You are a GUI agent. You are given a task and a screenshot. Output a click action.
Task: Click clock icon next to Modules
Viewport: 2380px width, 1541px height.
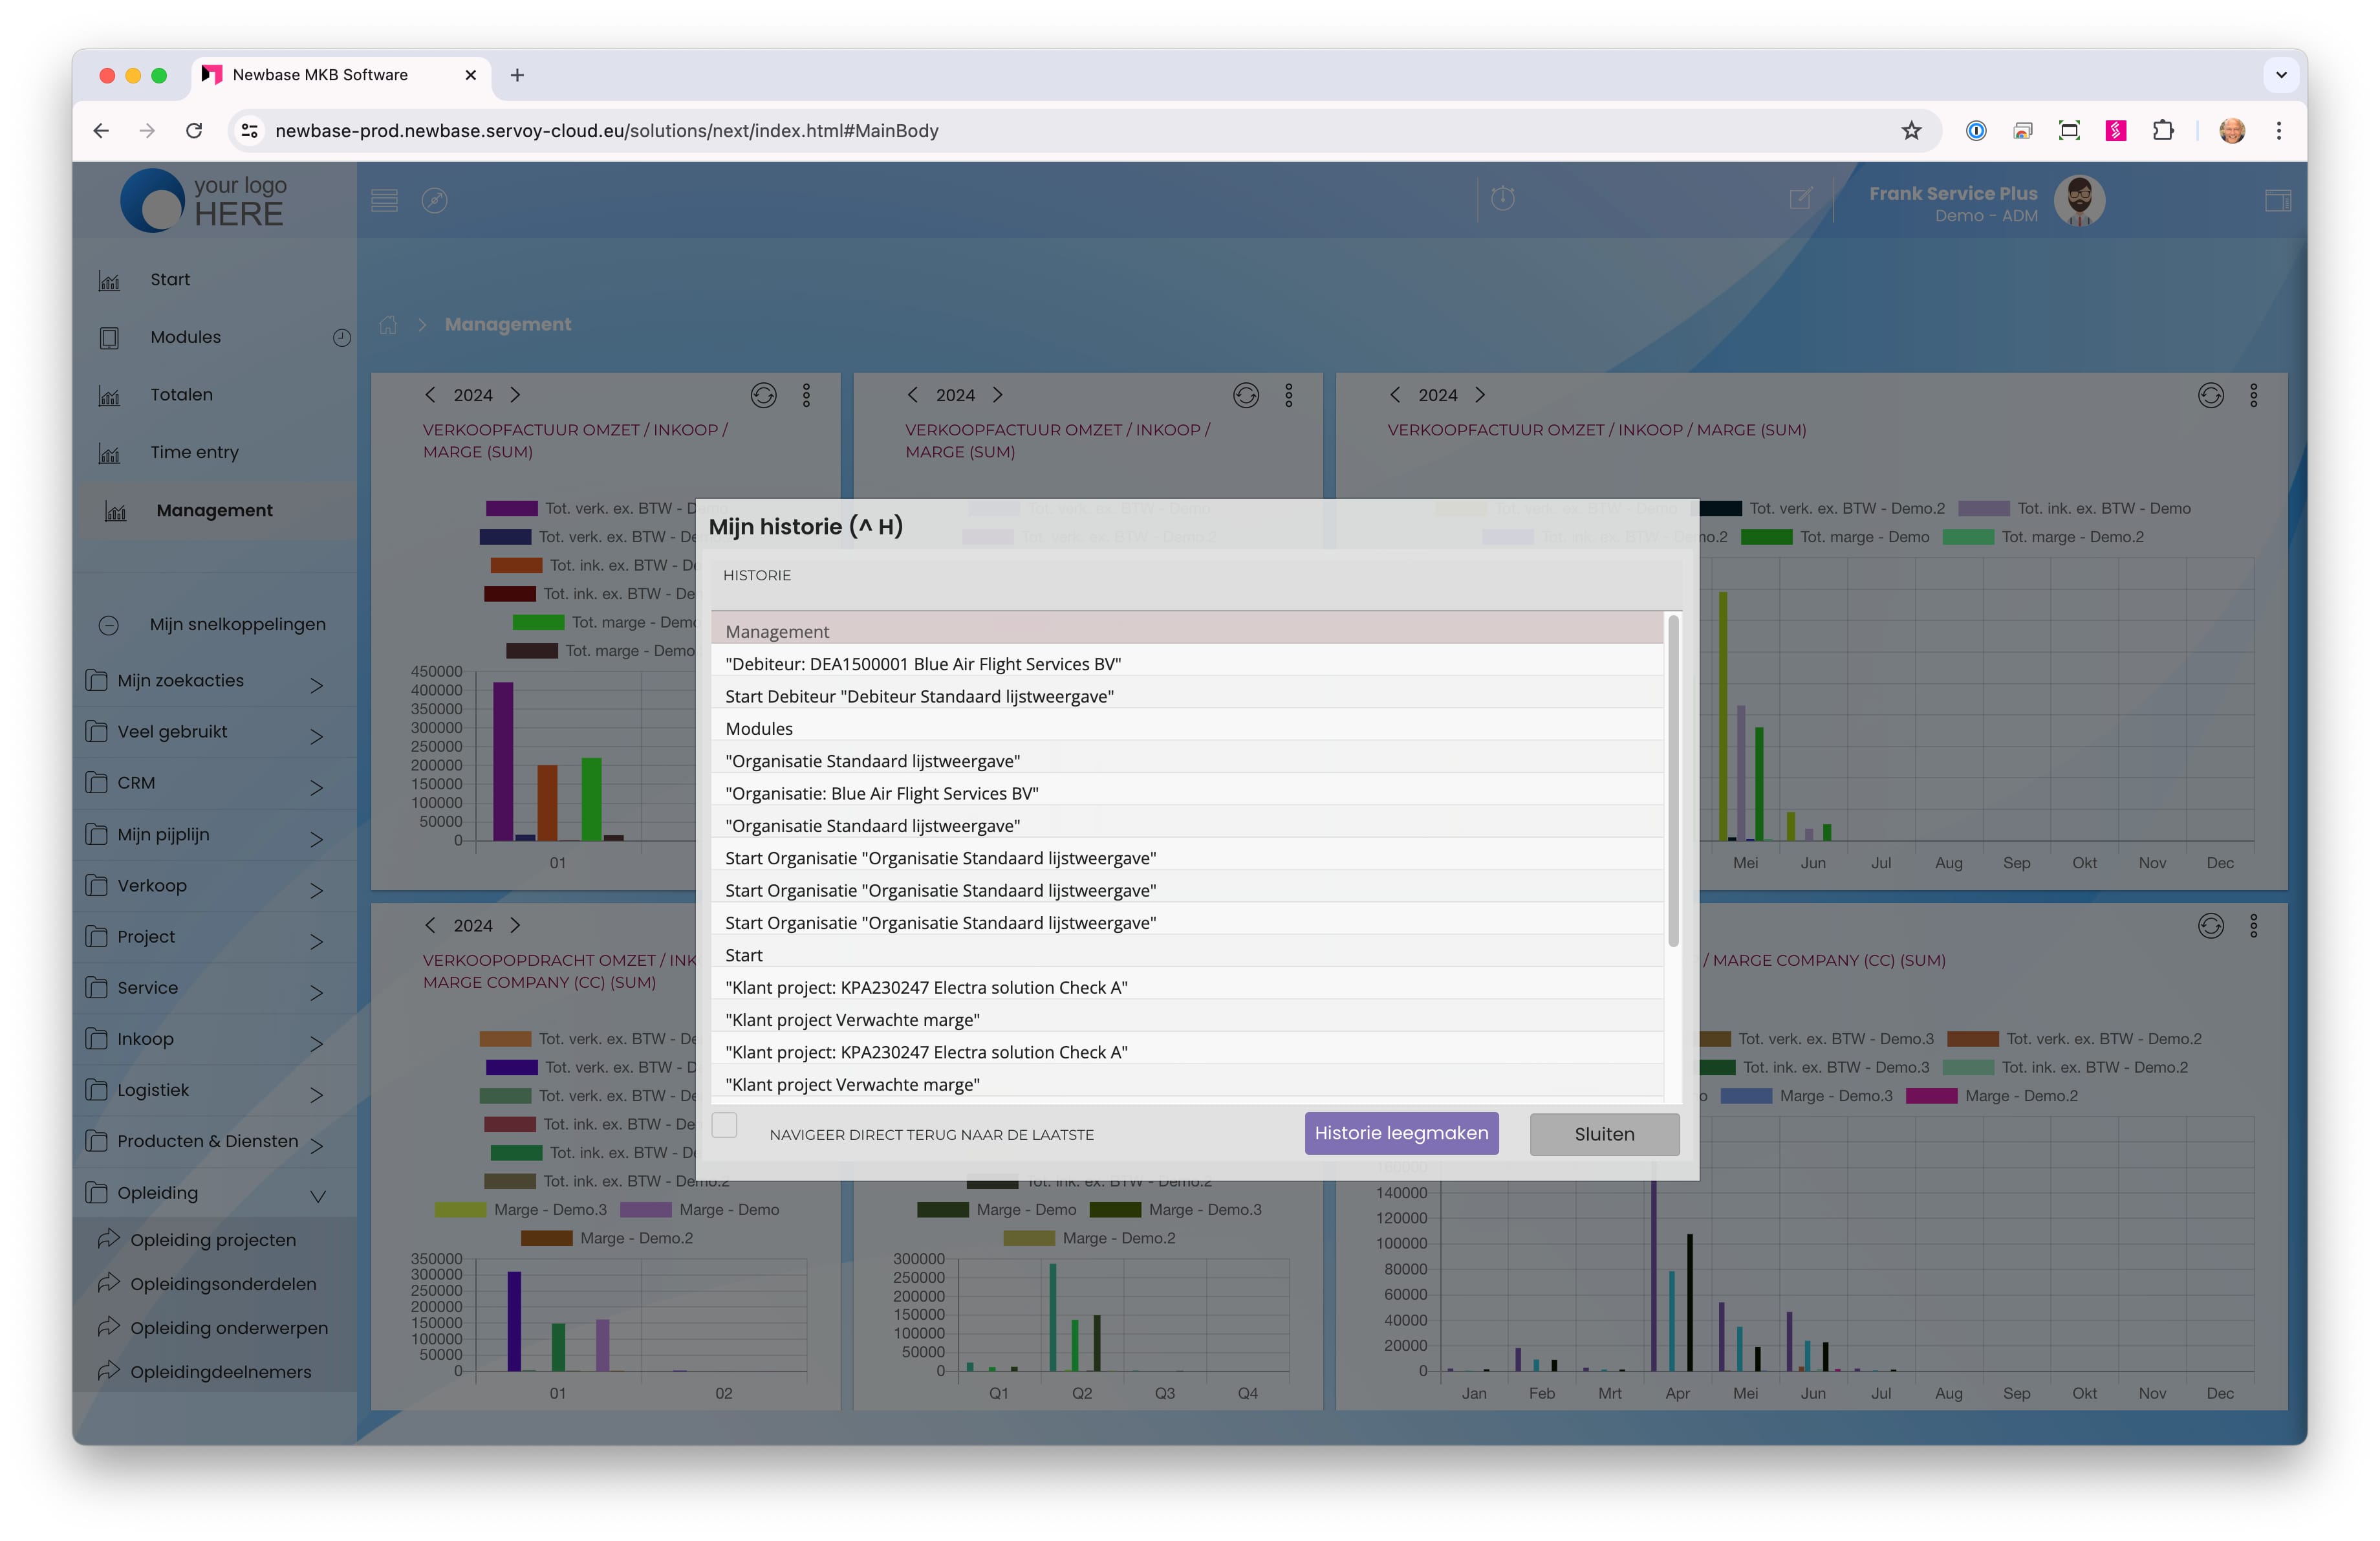[x=341, y=338]
